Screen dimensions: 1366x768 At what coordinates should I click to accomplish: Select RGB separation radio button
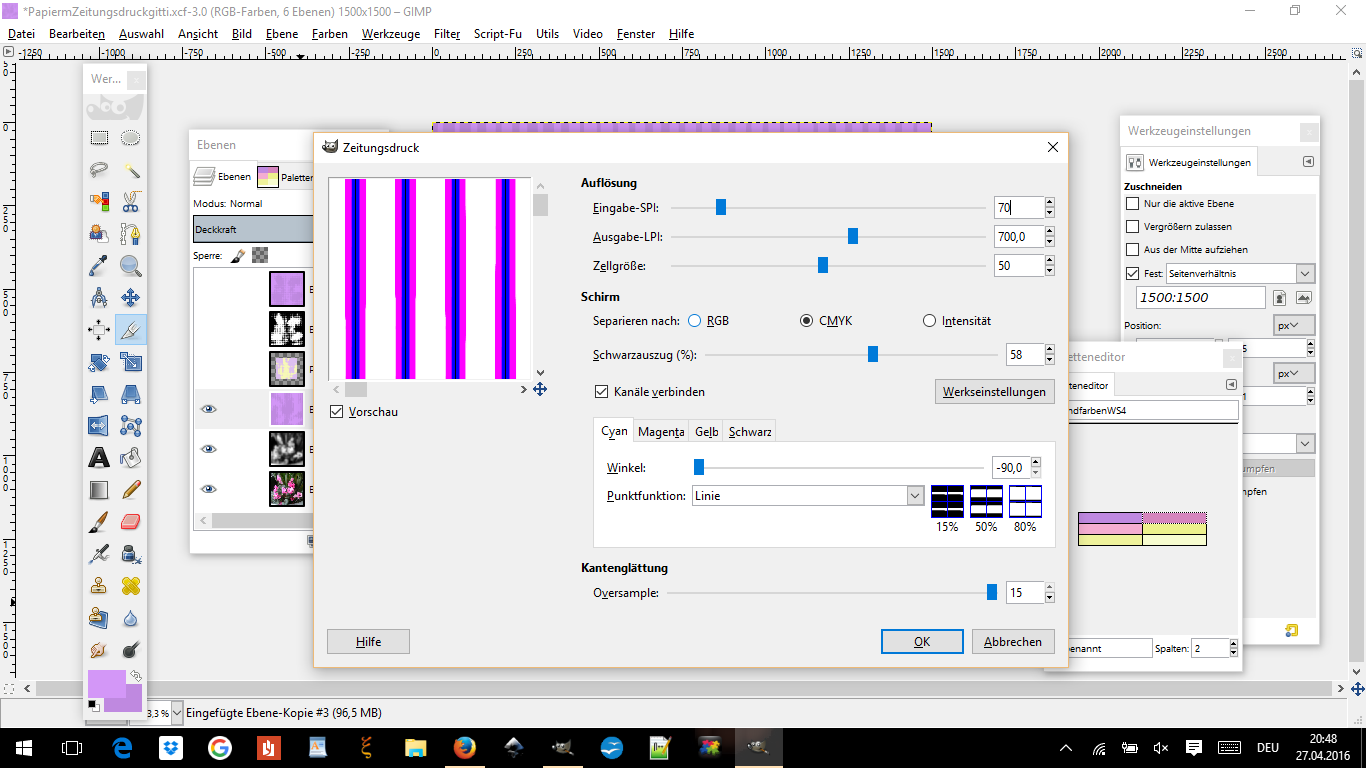[695, 321]
